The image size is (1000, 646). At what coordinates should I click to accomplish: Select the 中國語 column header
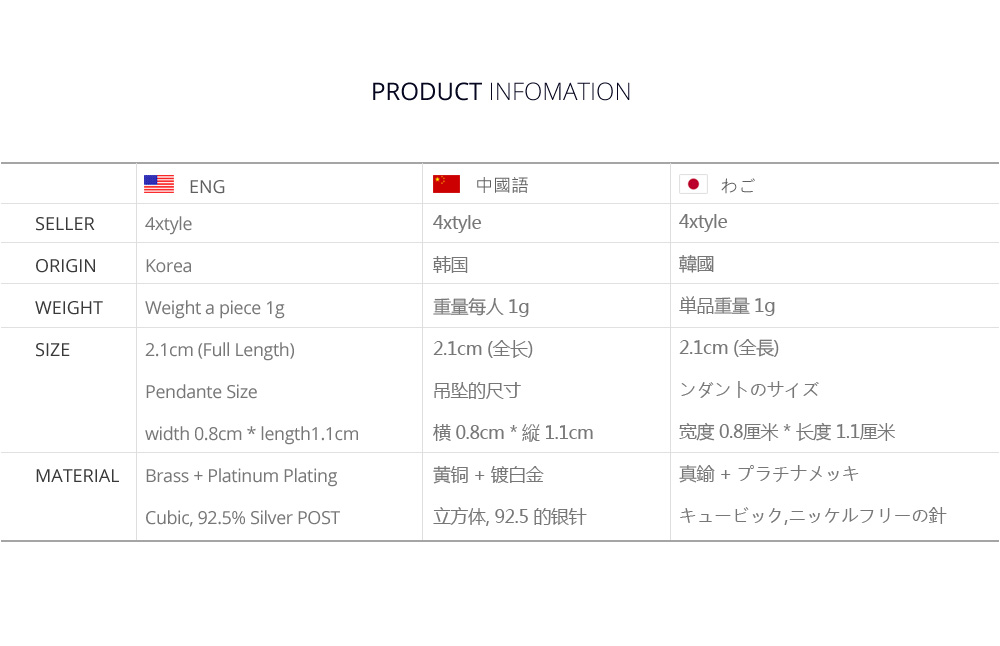click(502, 185)
